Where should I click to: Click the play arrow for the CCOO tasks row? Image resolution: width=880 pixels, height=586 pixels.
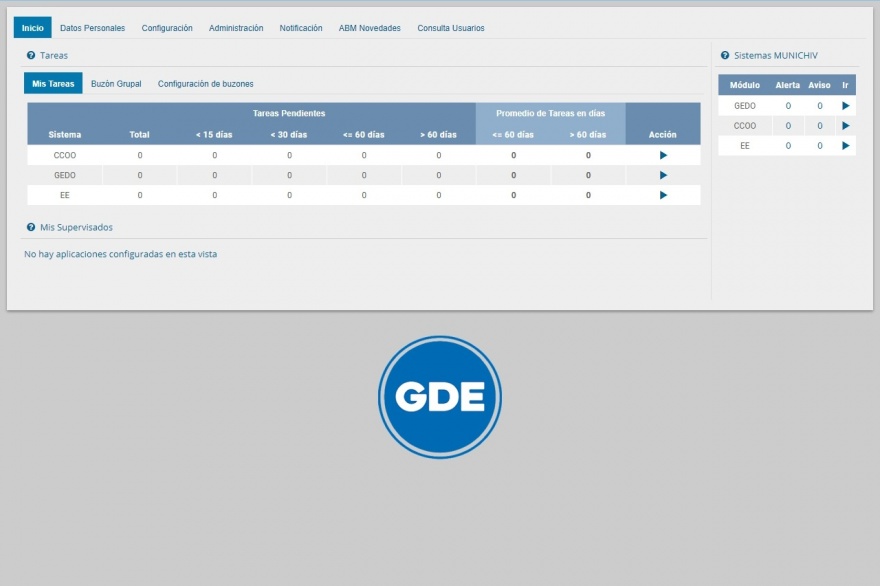663,155
